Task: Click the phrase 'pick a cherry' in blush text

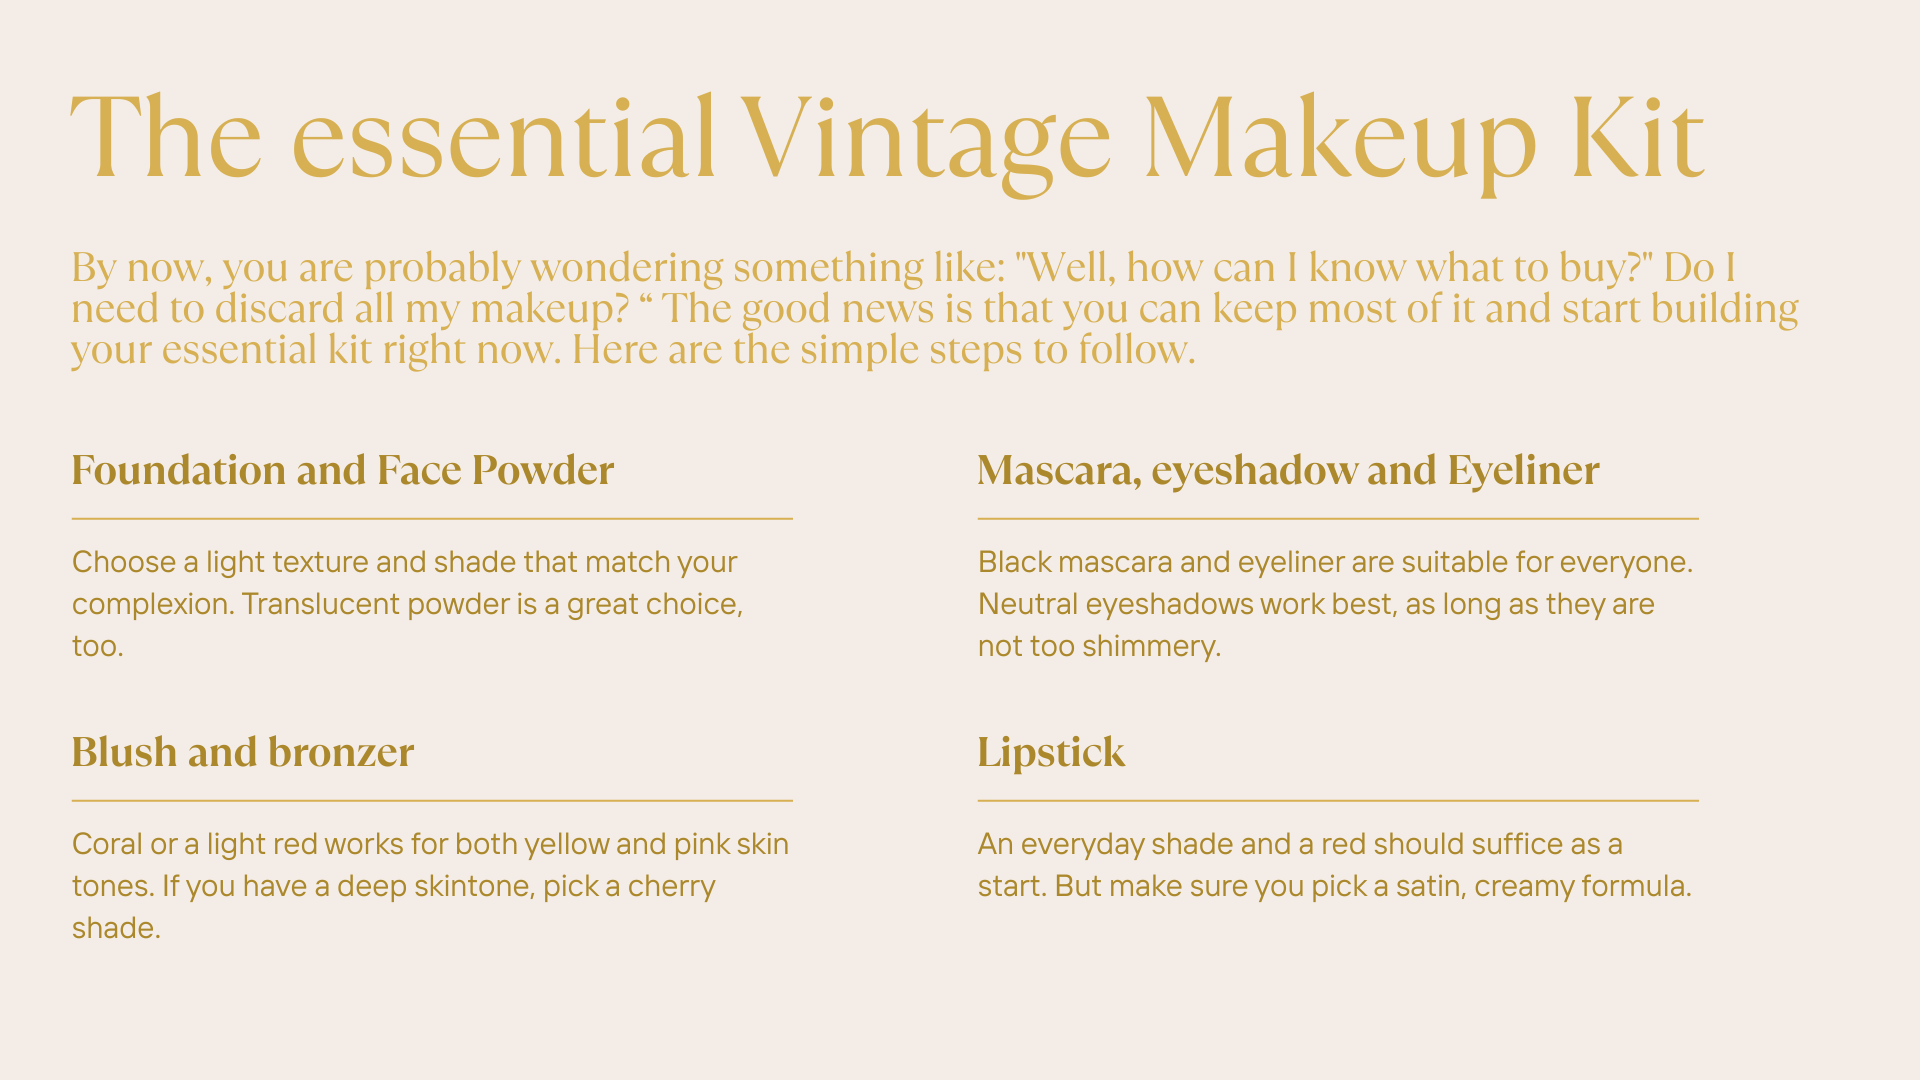Action: click(629, 886)
